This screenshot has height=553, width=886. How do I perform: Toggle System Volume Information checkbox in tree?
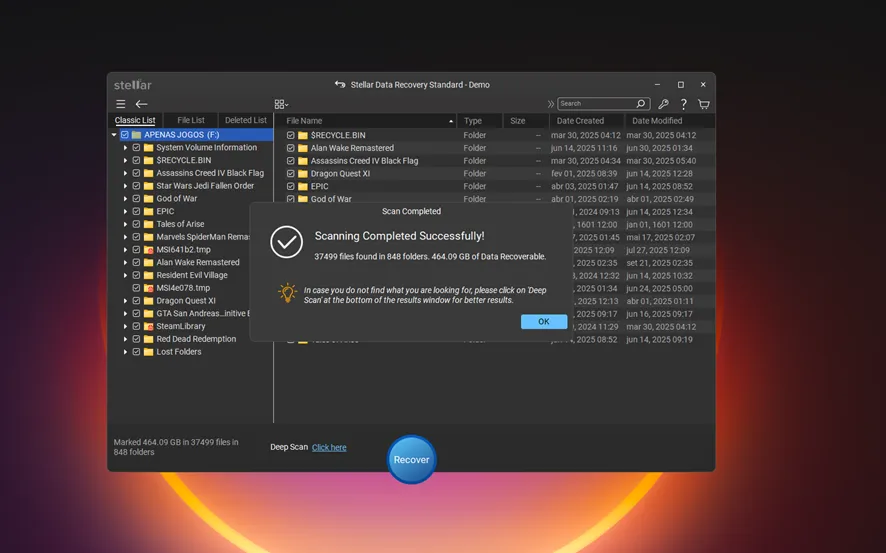[x=137, y=148]
